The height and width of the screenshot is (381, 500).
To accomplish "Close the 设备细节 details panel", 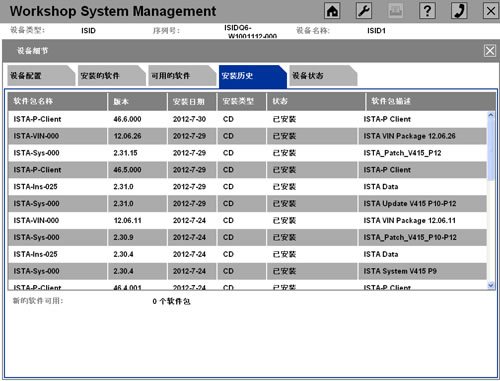I will point(490,51).
